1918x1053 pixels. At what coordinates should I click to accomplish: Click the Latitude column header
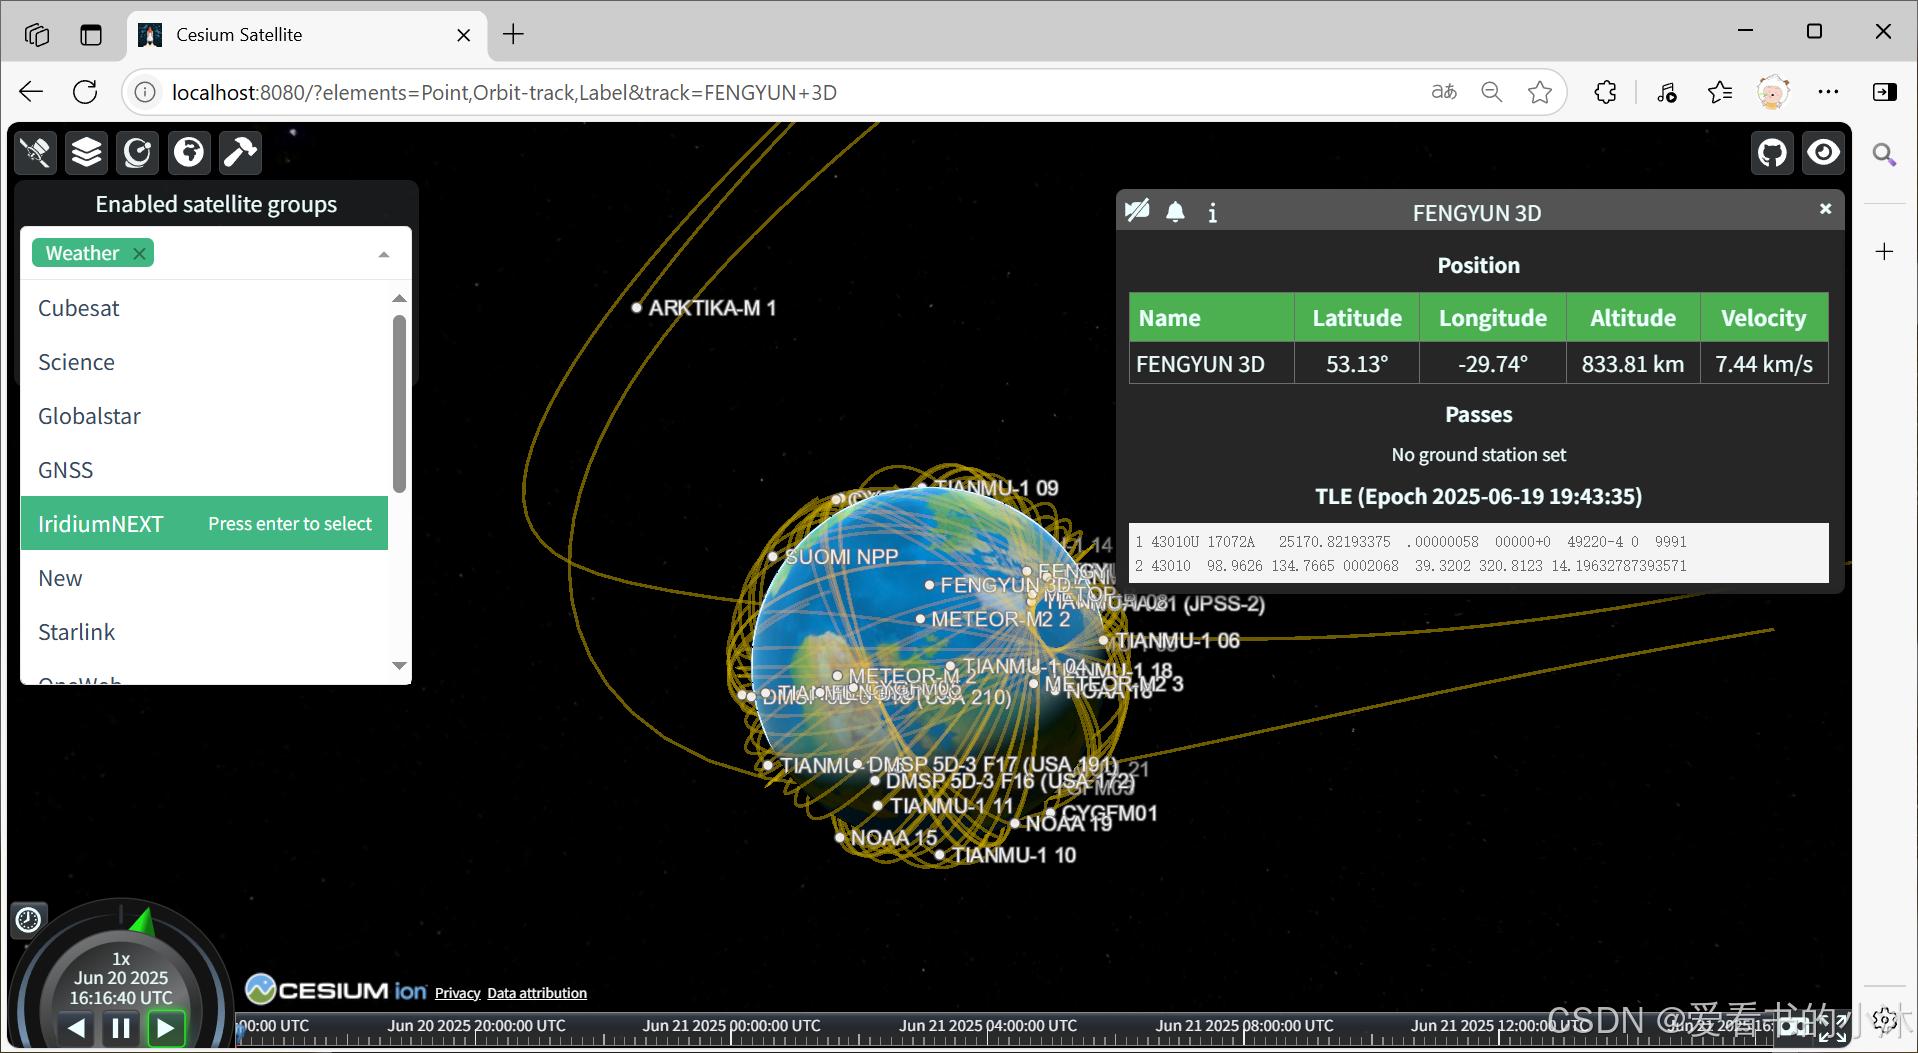coord(1356,318)
